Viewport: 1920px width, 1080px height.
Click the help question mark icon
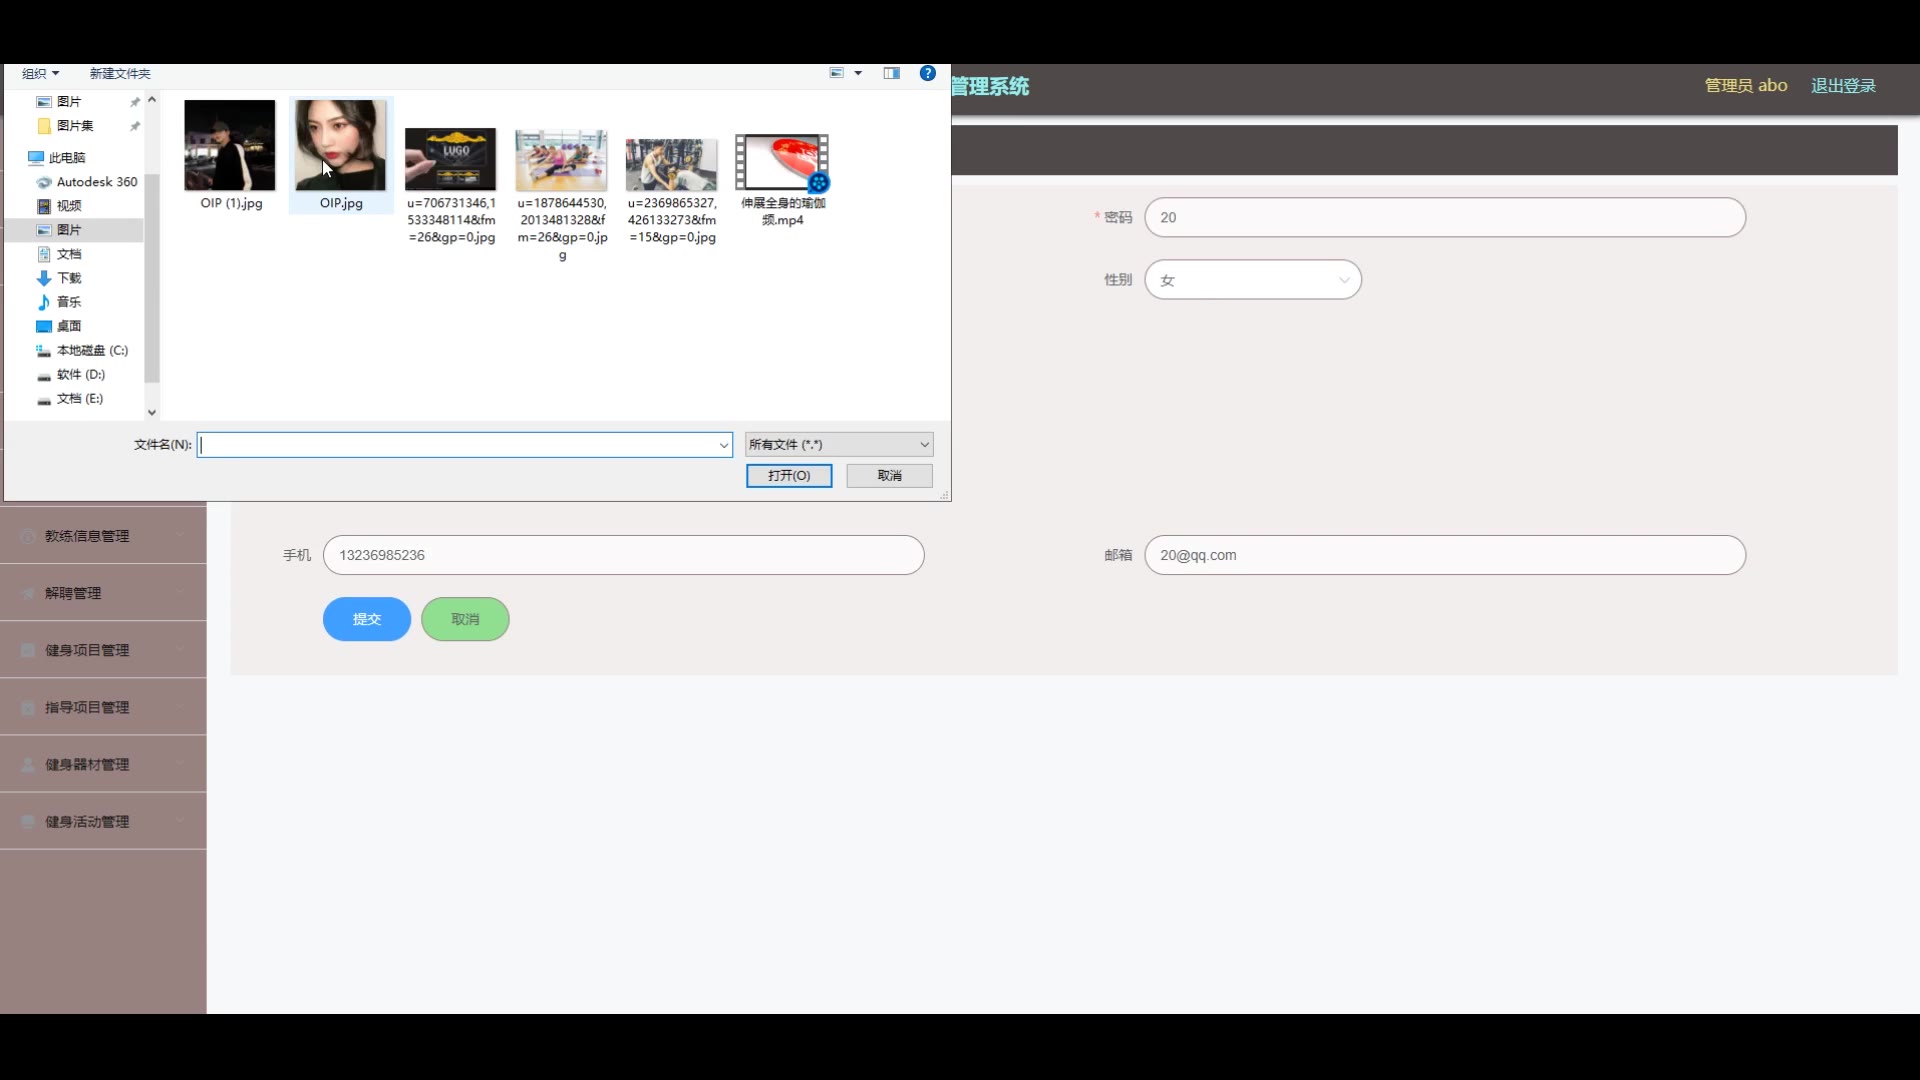[x=927, y=73]
